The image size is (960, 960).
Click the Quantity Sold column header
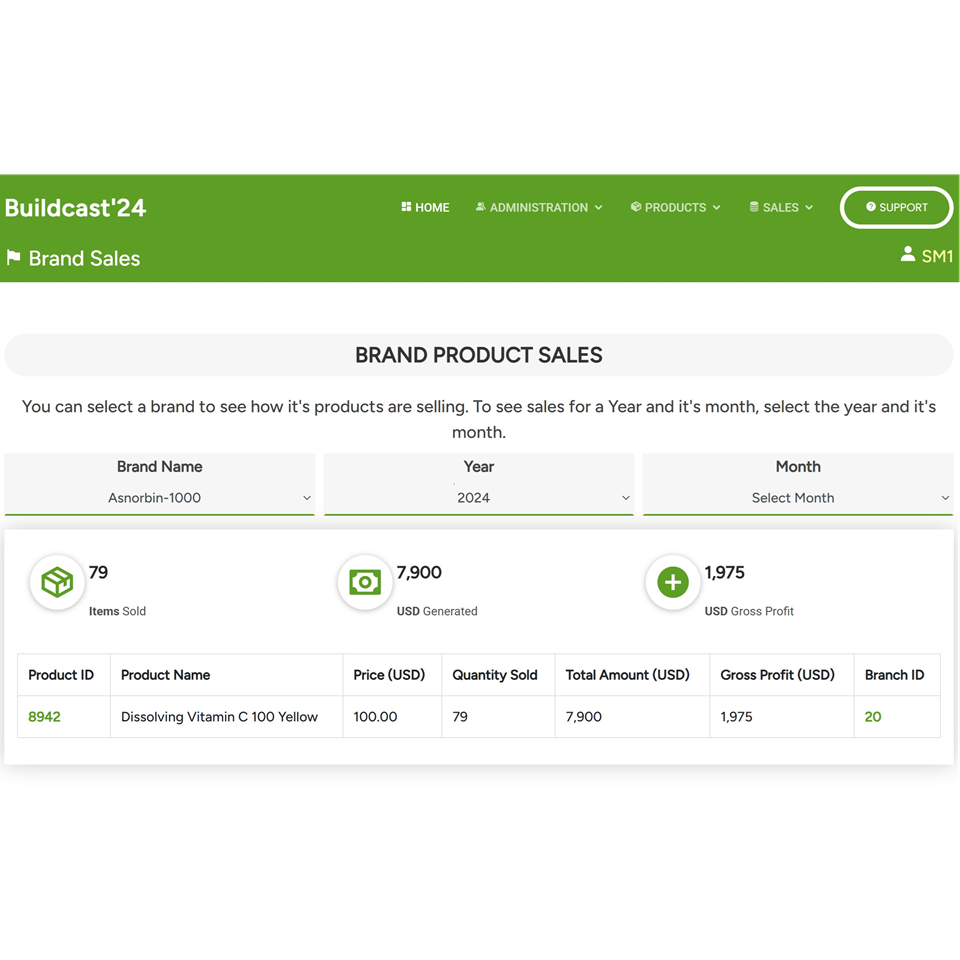click(x=495, y=675)
